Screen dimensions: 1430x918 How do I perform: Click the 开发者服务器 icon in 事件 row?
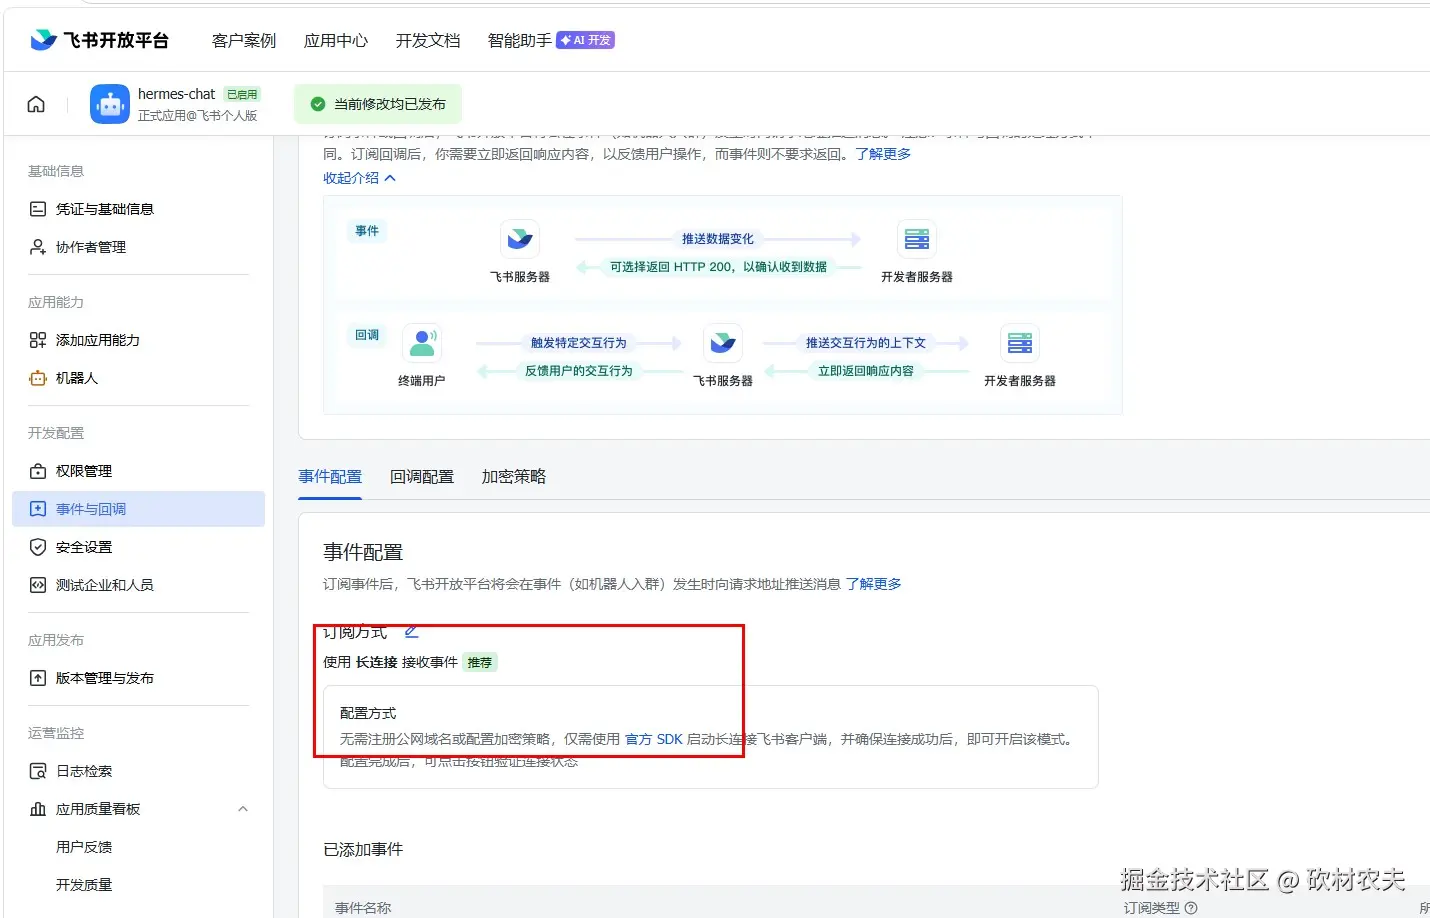[917, 239]
